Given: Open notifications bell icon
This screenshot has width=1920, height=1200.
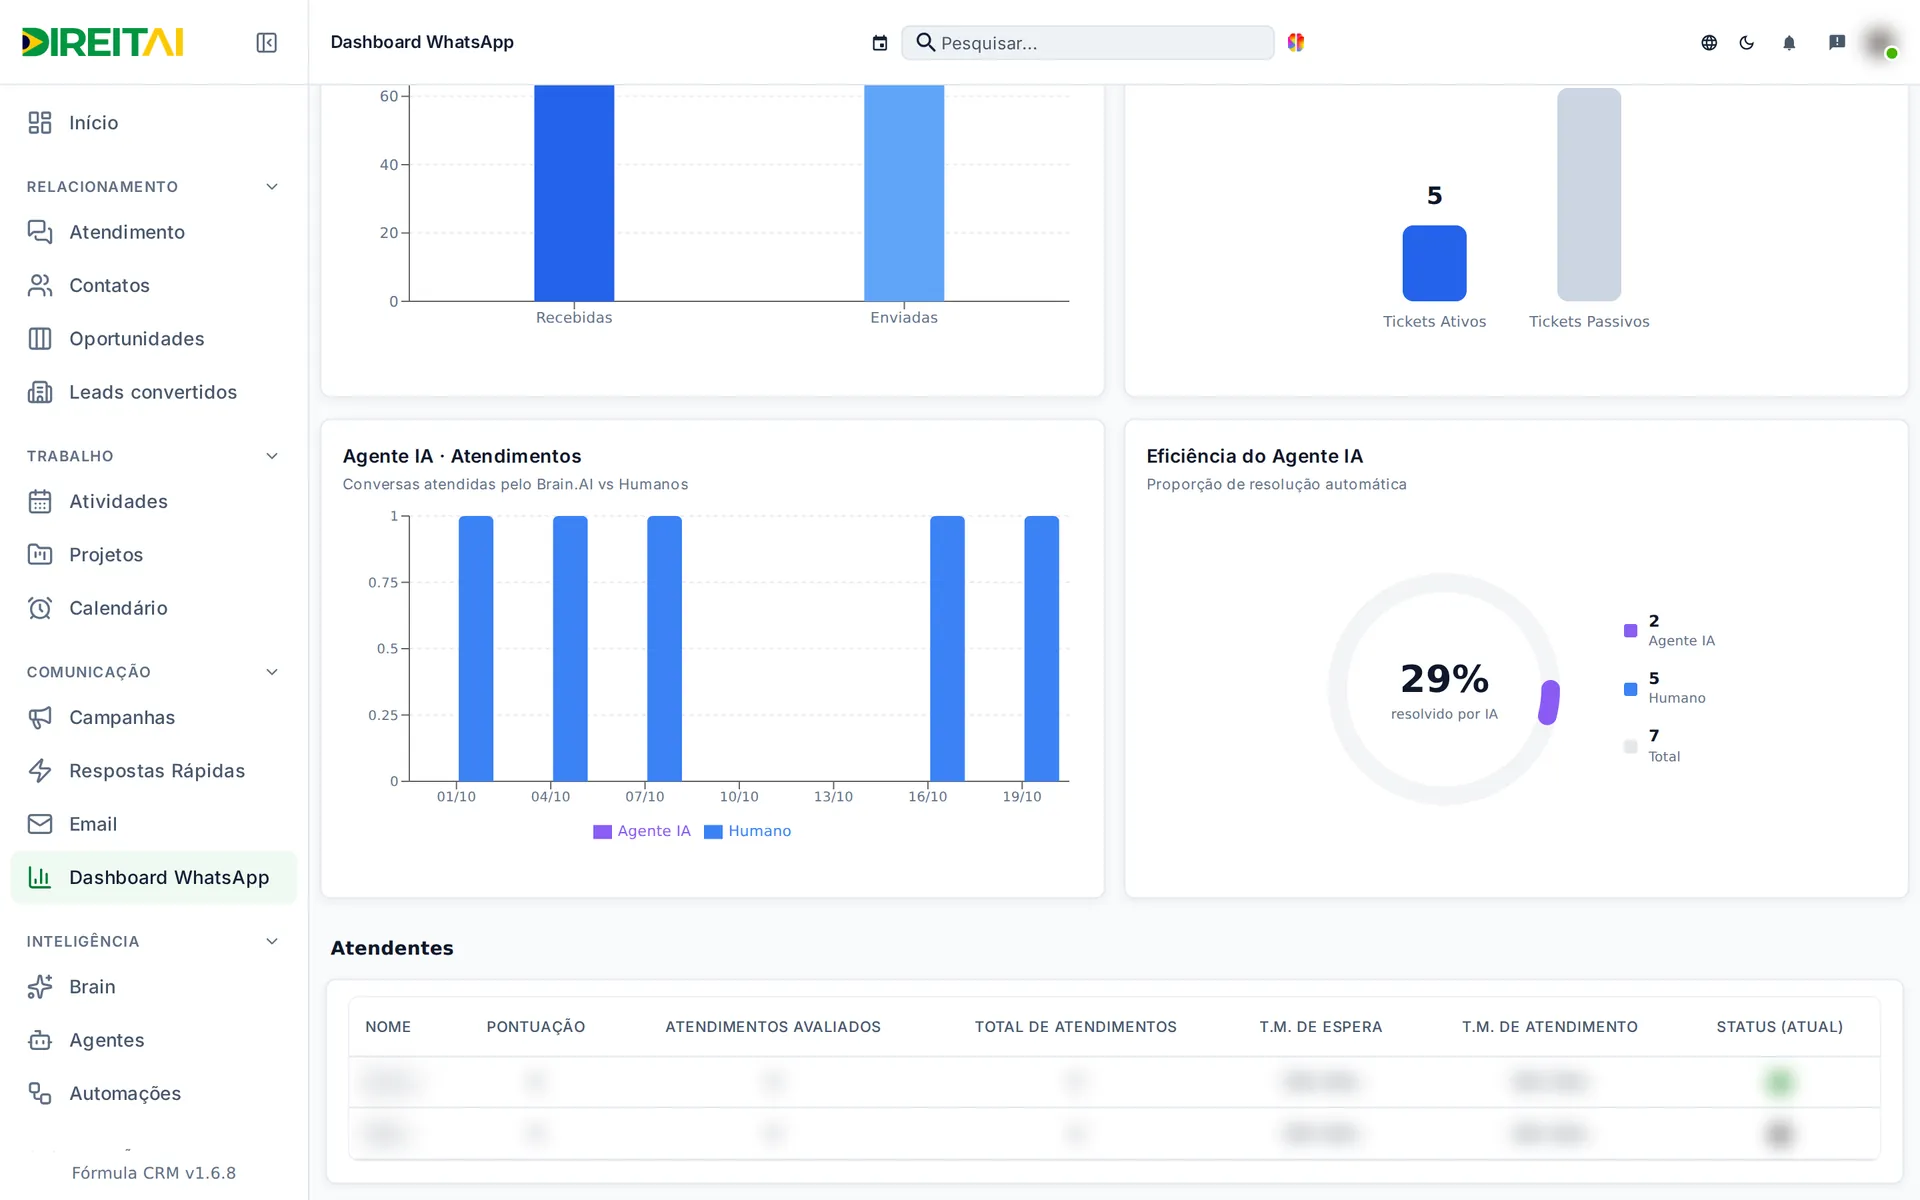Looking at the screenshot, I should coord(1789,42).
